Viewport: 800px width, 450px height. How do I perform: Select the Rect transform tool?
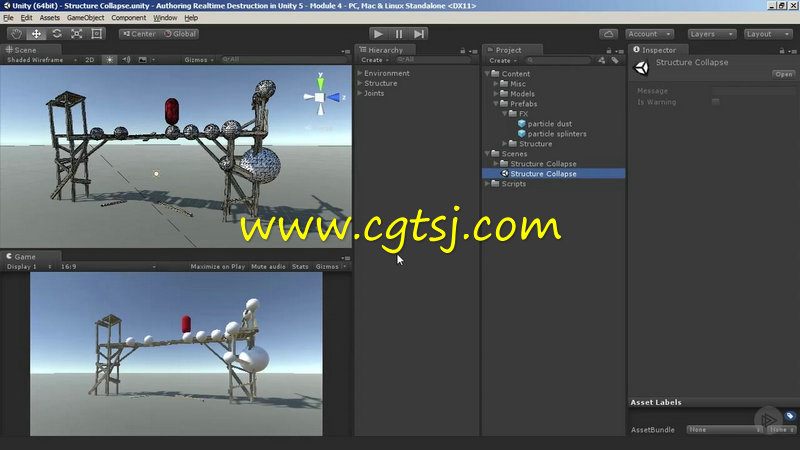pyautogui.click(x=96, y=34)
